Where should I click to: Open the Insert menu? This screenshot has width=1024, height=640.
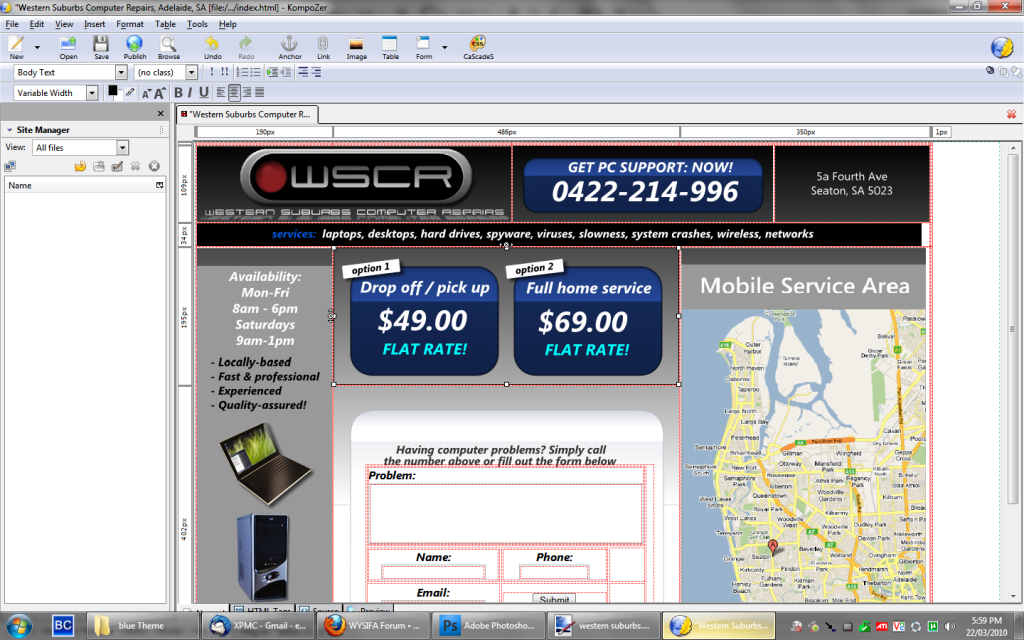pyautogui.click(x=94, y=24)
